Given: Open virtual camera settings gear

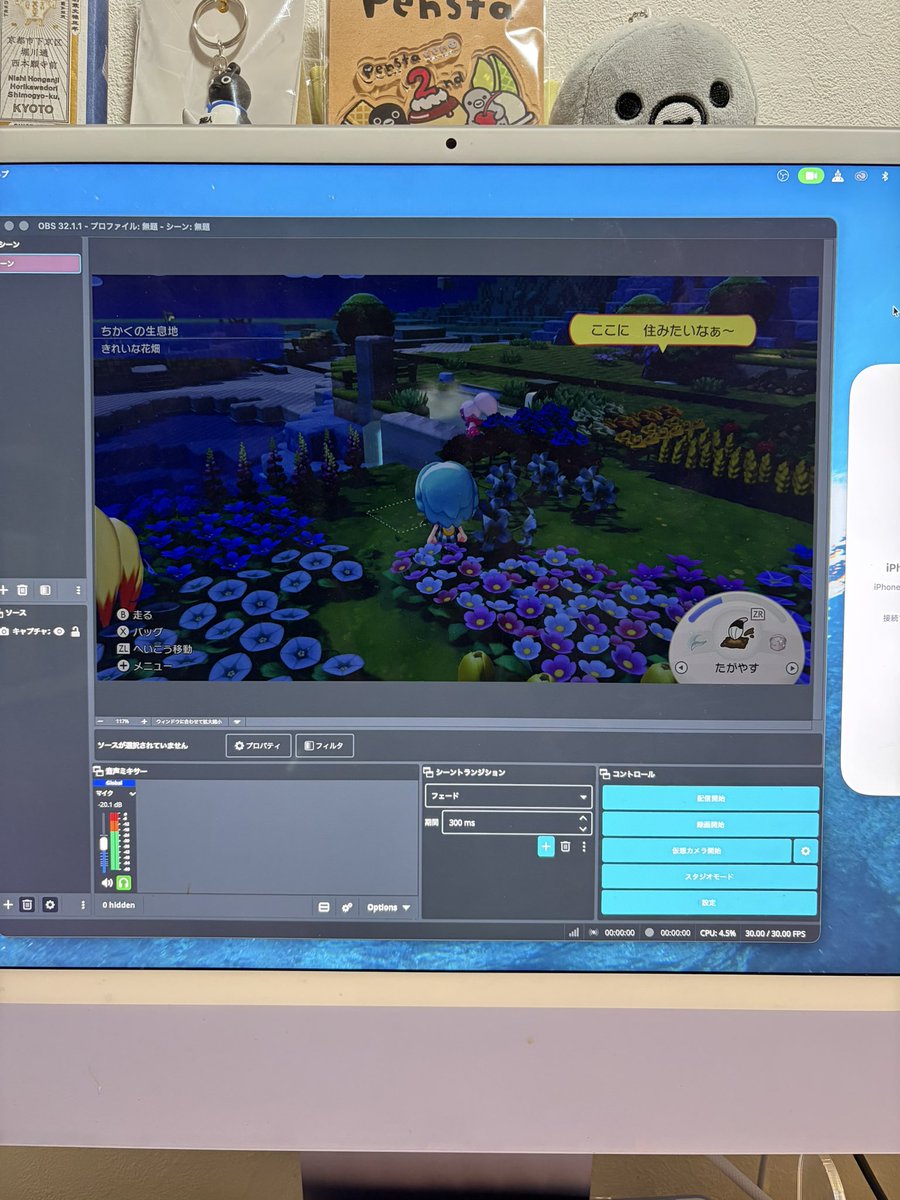Looking at the screenshot, I should [806, 851].
